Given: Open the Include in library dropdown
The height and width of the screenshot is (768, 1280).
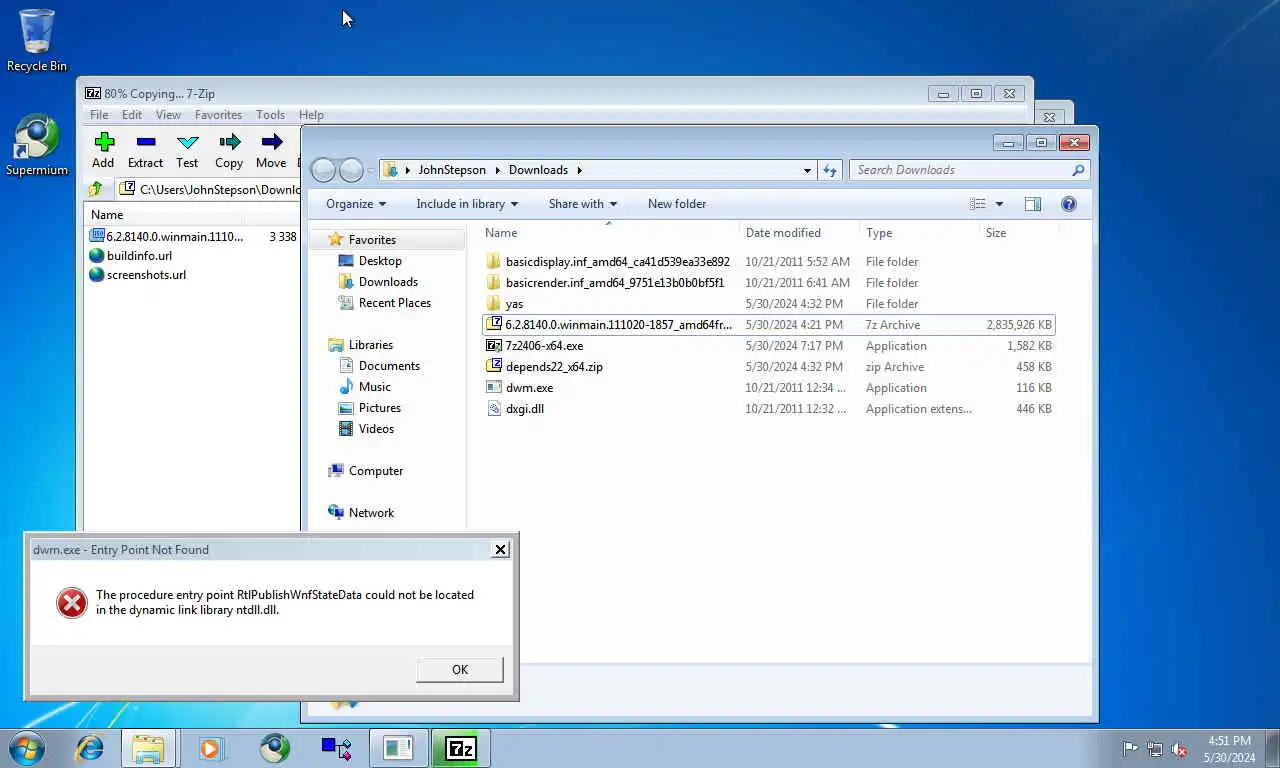Looking at the screenshot, I should pyautogui.click(x=467, y=204).
